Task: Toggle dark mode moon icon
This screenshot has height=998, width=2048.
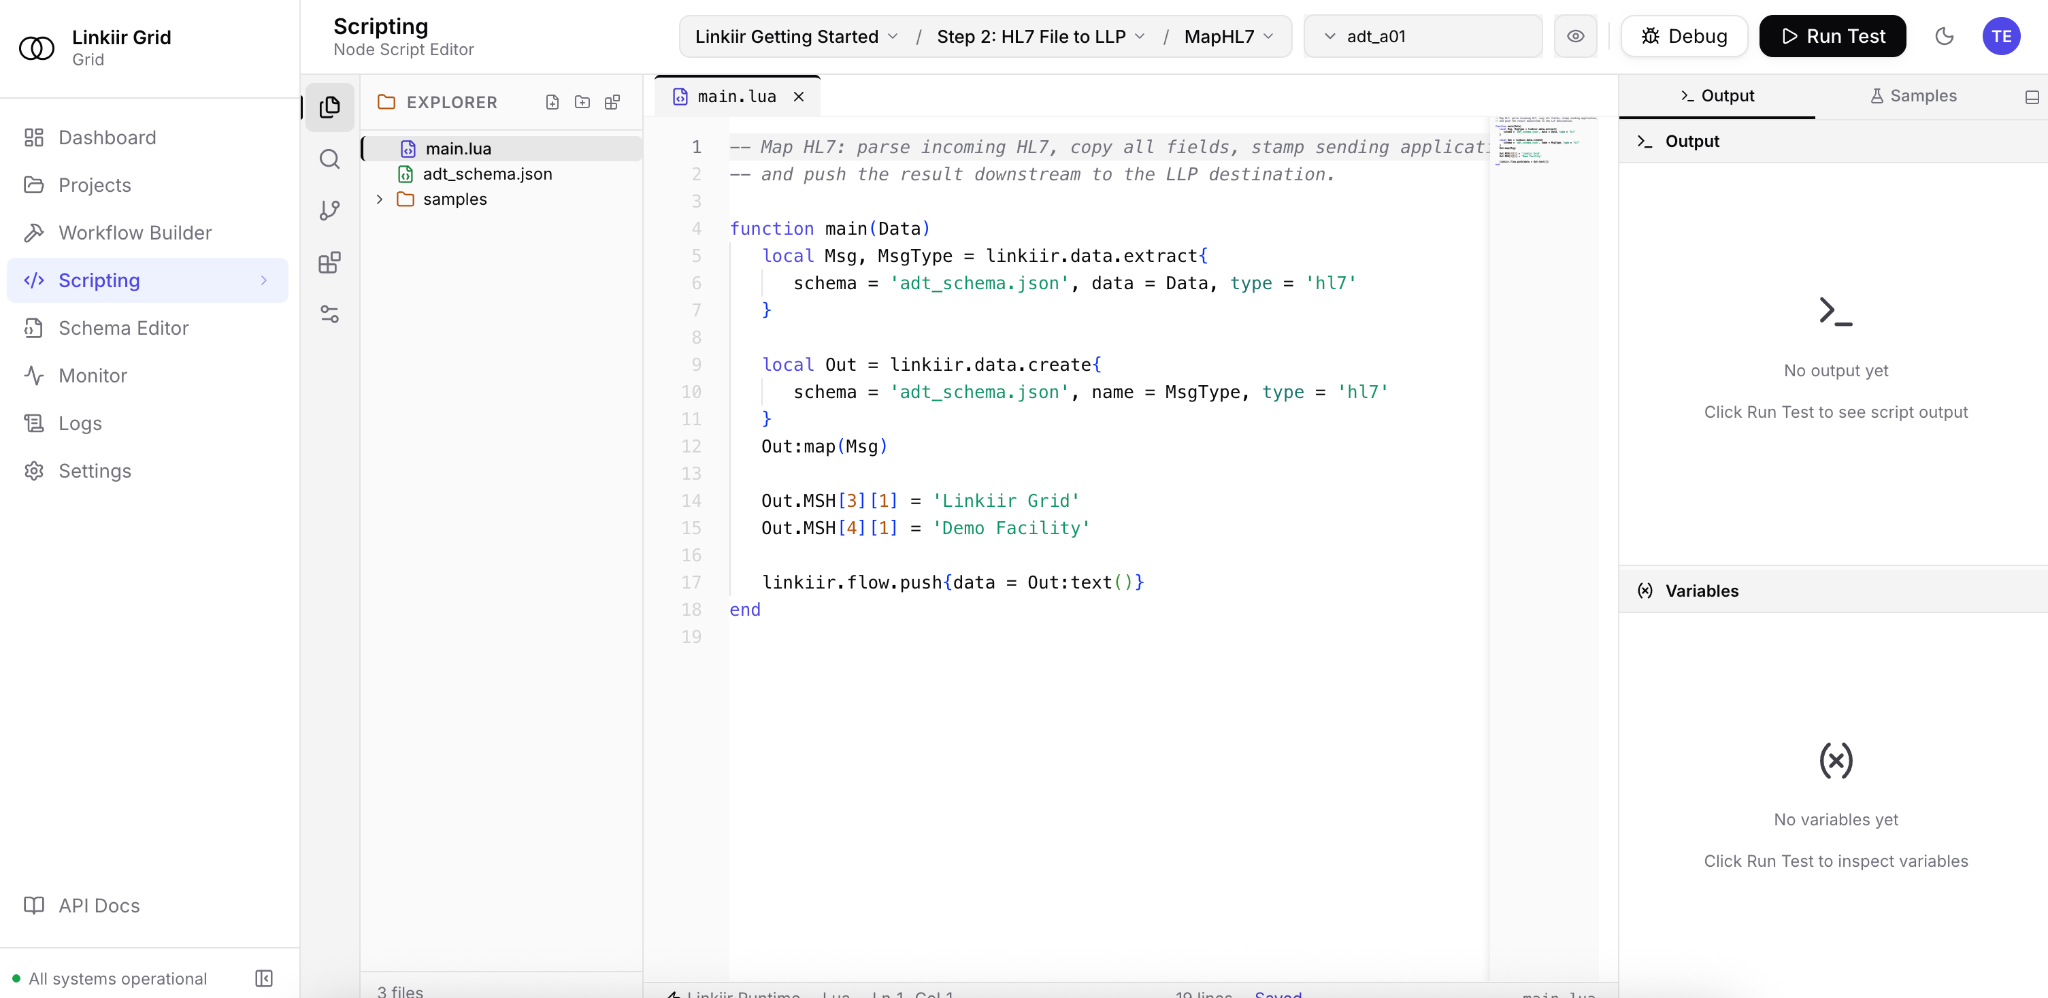Action: click(1944, 37)
